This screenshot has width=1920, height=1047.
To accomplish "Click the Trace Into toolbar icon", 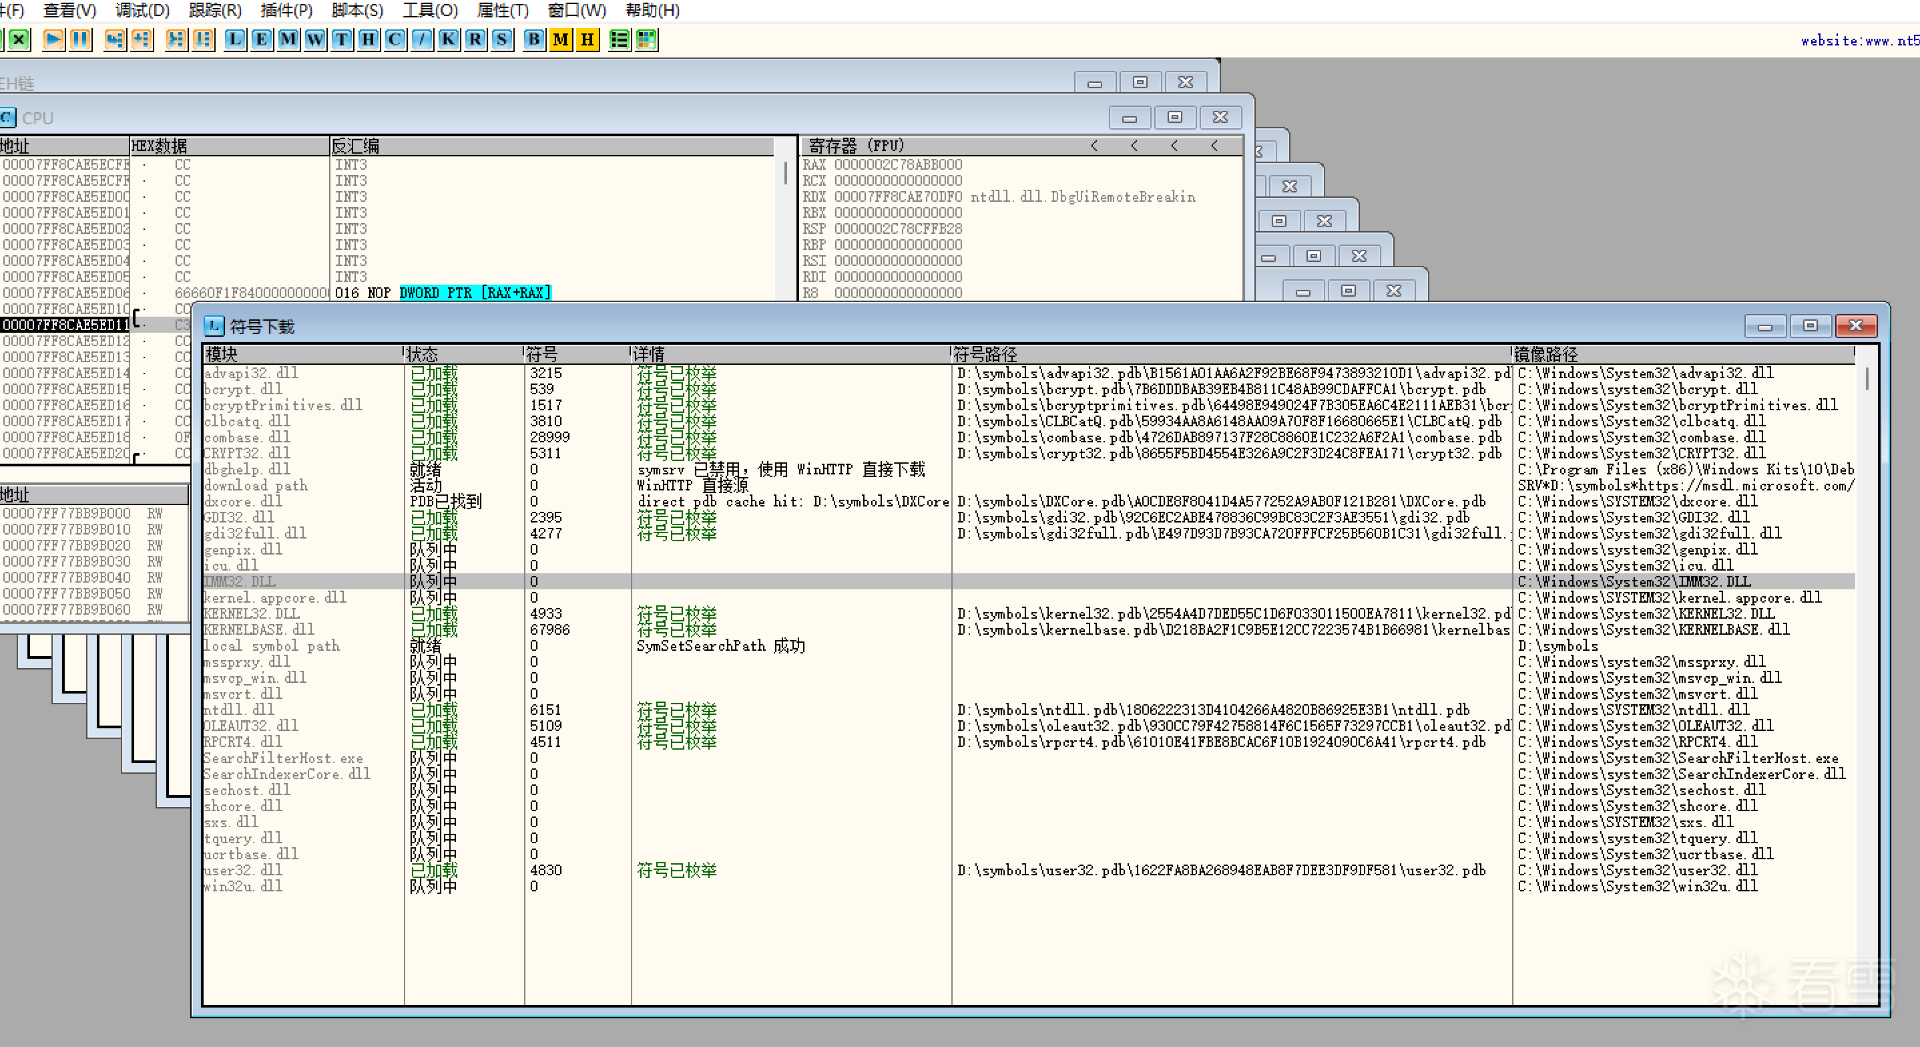I will [177, 39].
